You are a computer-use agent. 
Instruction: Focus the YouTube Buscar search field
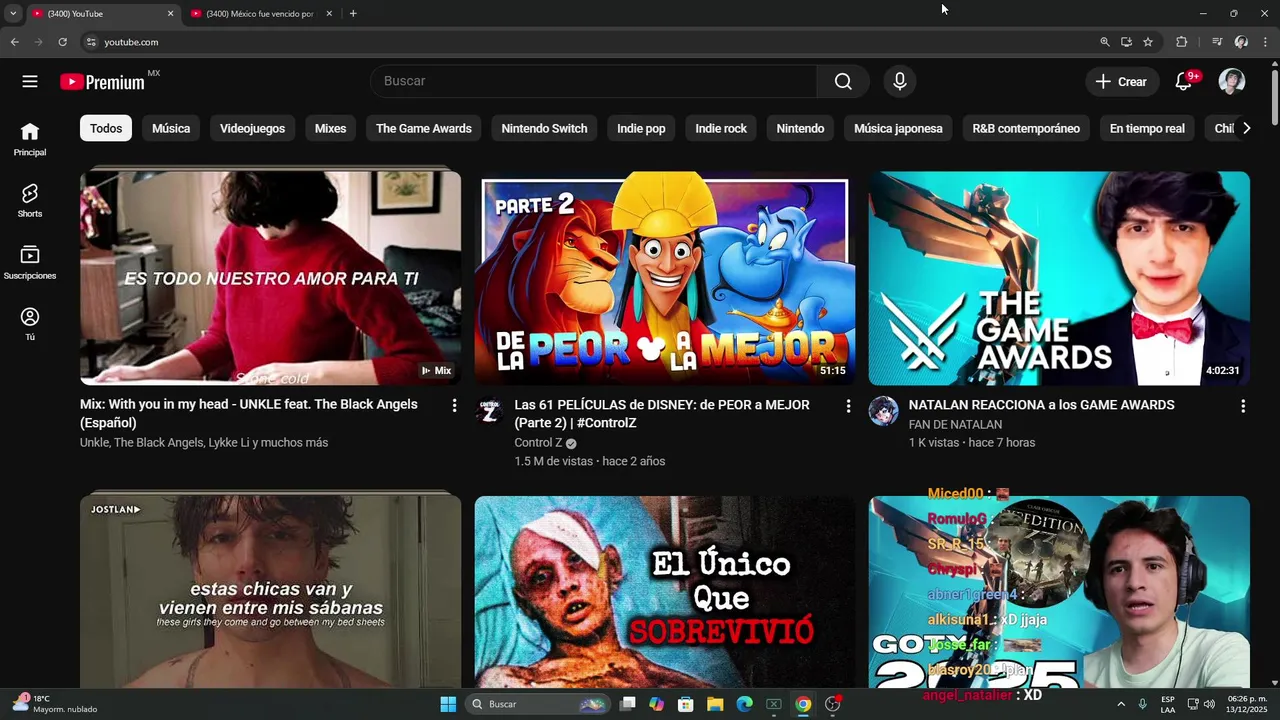click(x=593, y=81)
